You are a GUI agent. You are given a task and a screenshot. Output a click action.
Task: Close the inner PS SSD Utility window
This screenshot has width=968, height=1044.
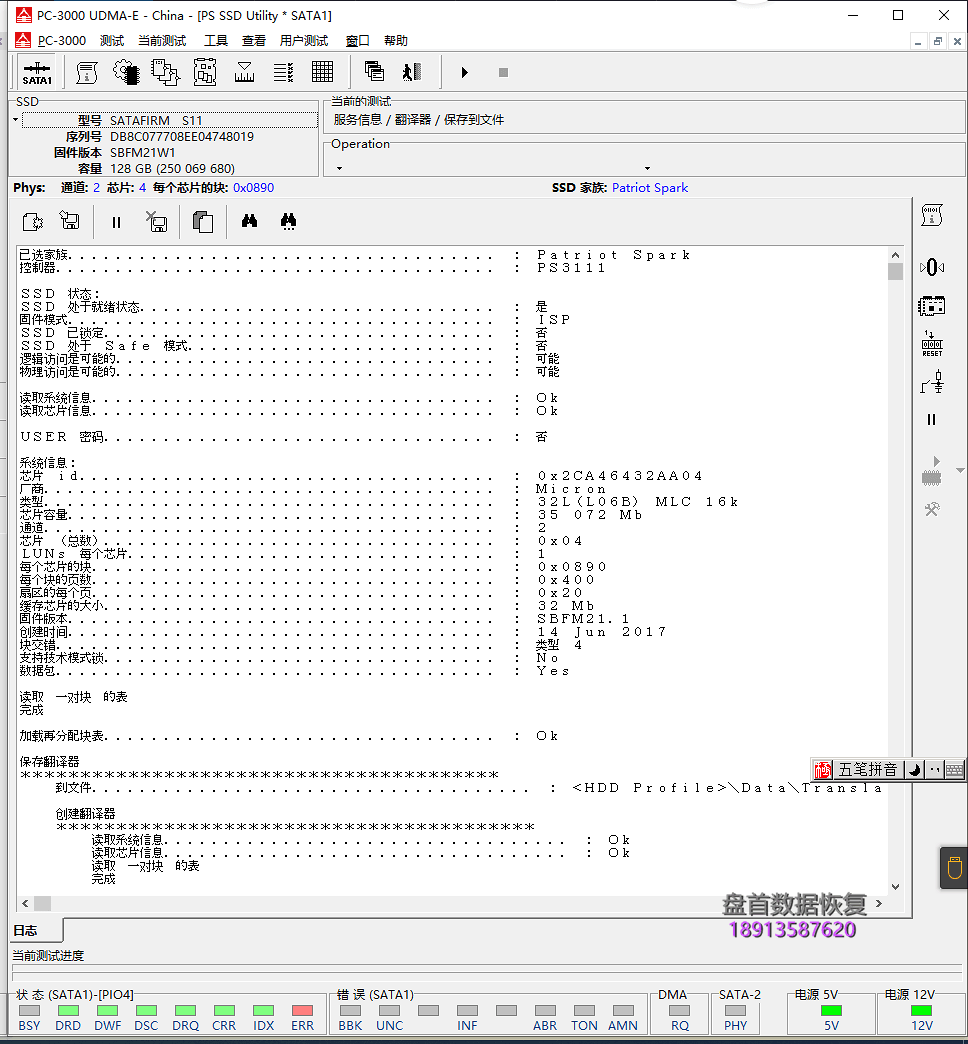957,41
